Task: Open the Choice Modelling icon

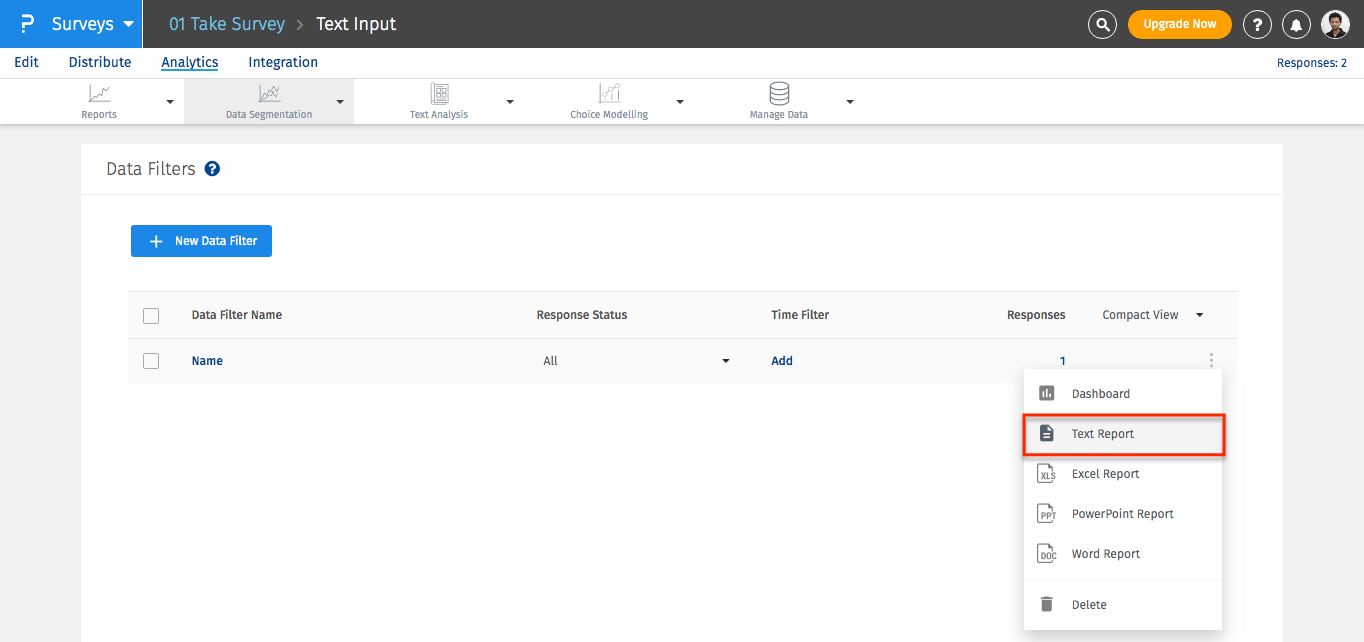Action: click(x=609, y=94)
